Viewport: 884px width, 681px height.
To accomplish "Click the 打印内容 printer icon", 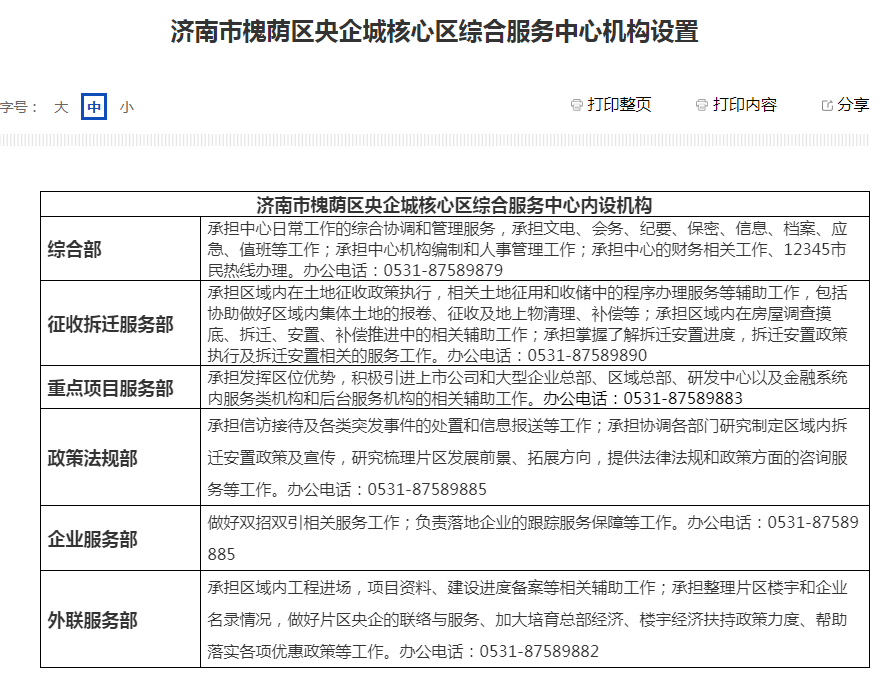I will point(701,105).
